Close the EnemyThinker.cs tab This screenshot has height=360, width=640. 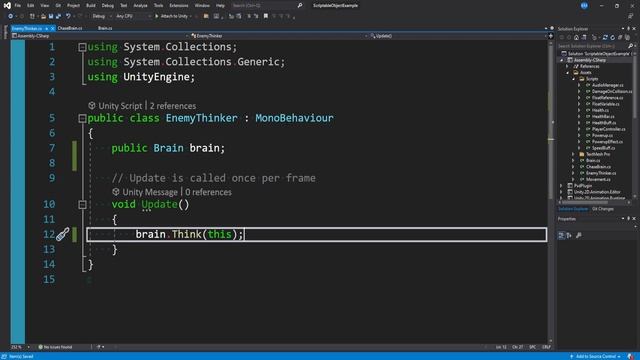click(53, 29)
